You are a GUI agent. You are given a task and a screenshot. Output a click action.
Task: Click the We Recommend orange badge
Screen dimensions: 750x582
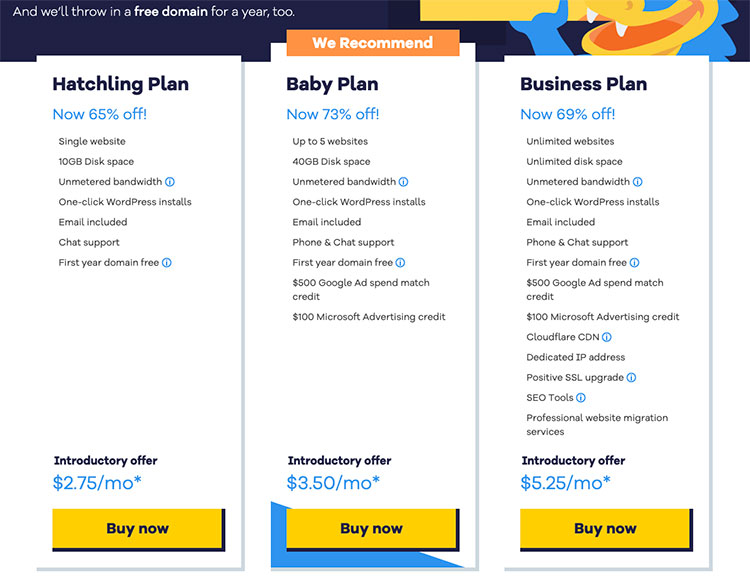372,43
